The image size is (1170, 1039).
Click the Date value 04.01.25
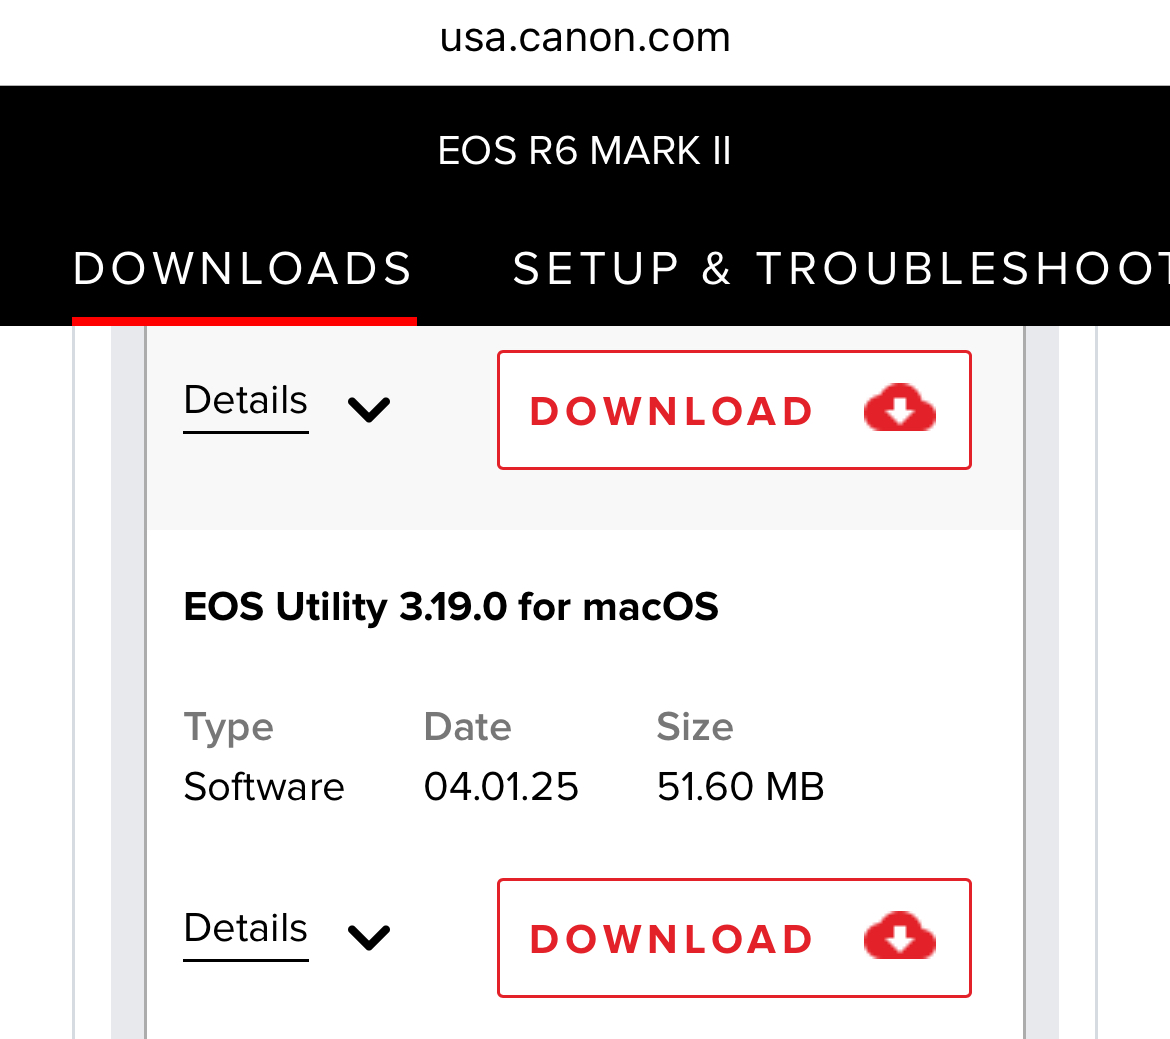tap(500, 787)
